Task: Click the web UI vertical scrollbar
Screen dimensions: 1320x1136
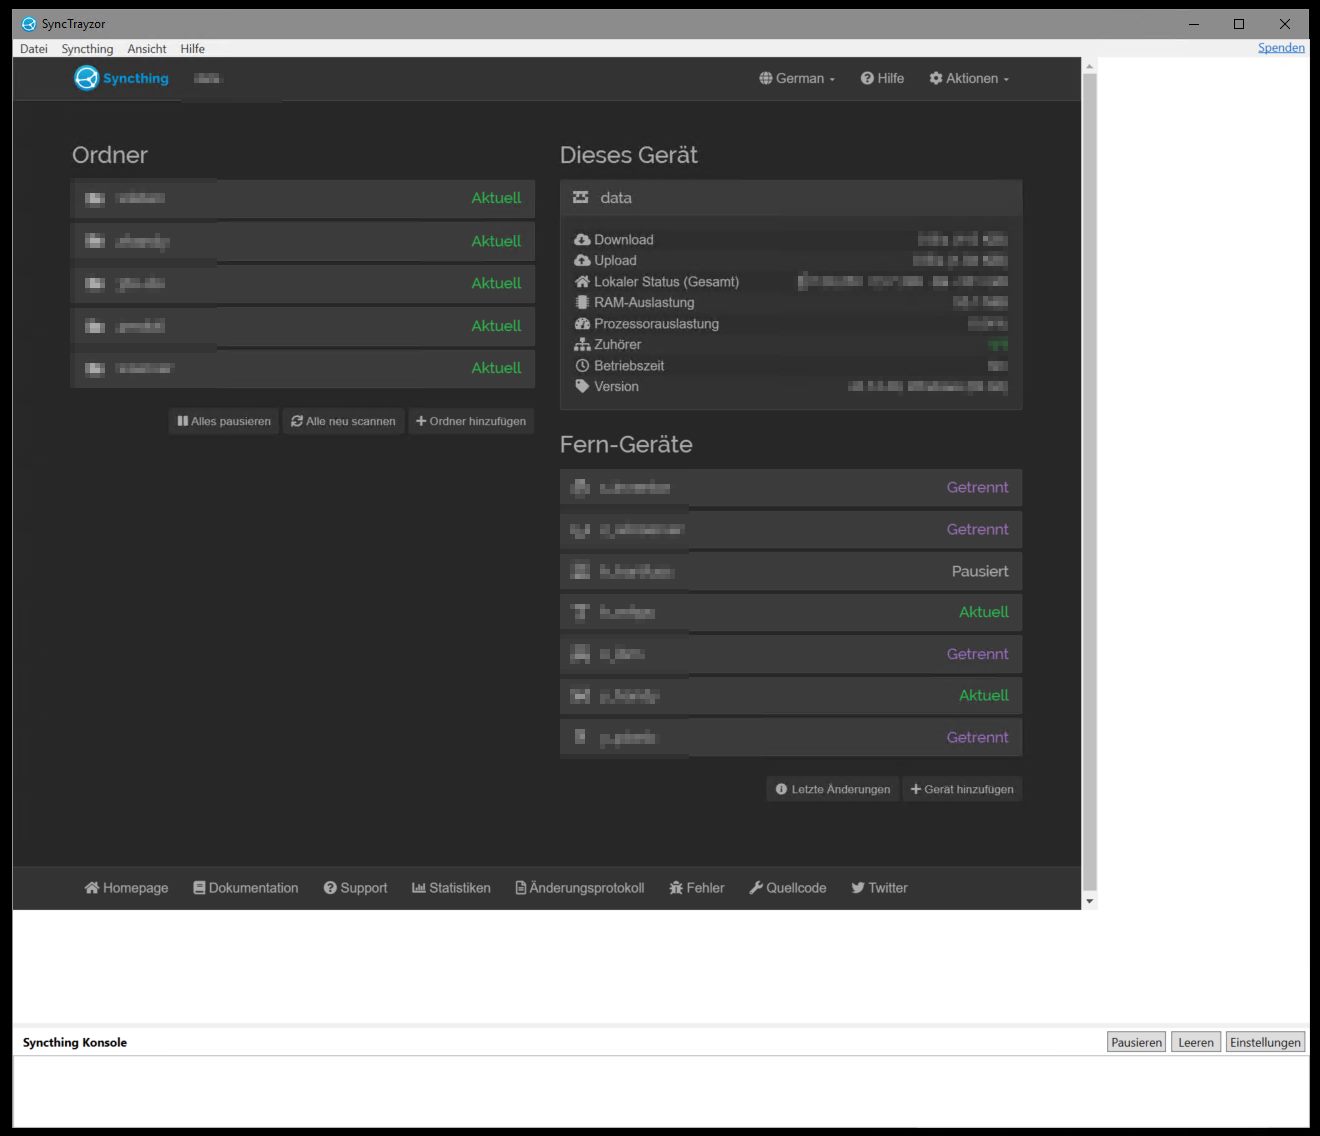Action: point(1089,480)
